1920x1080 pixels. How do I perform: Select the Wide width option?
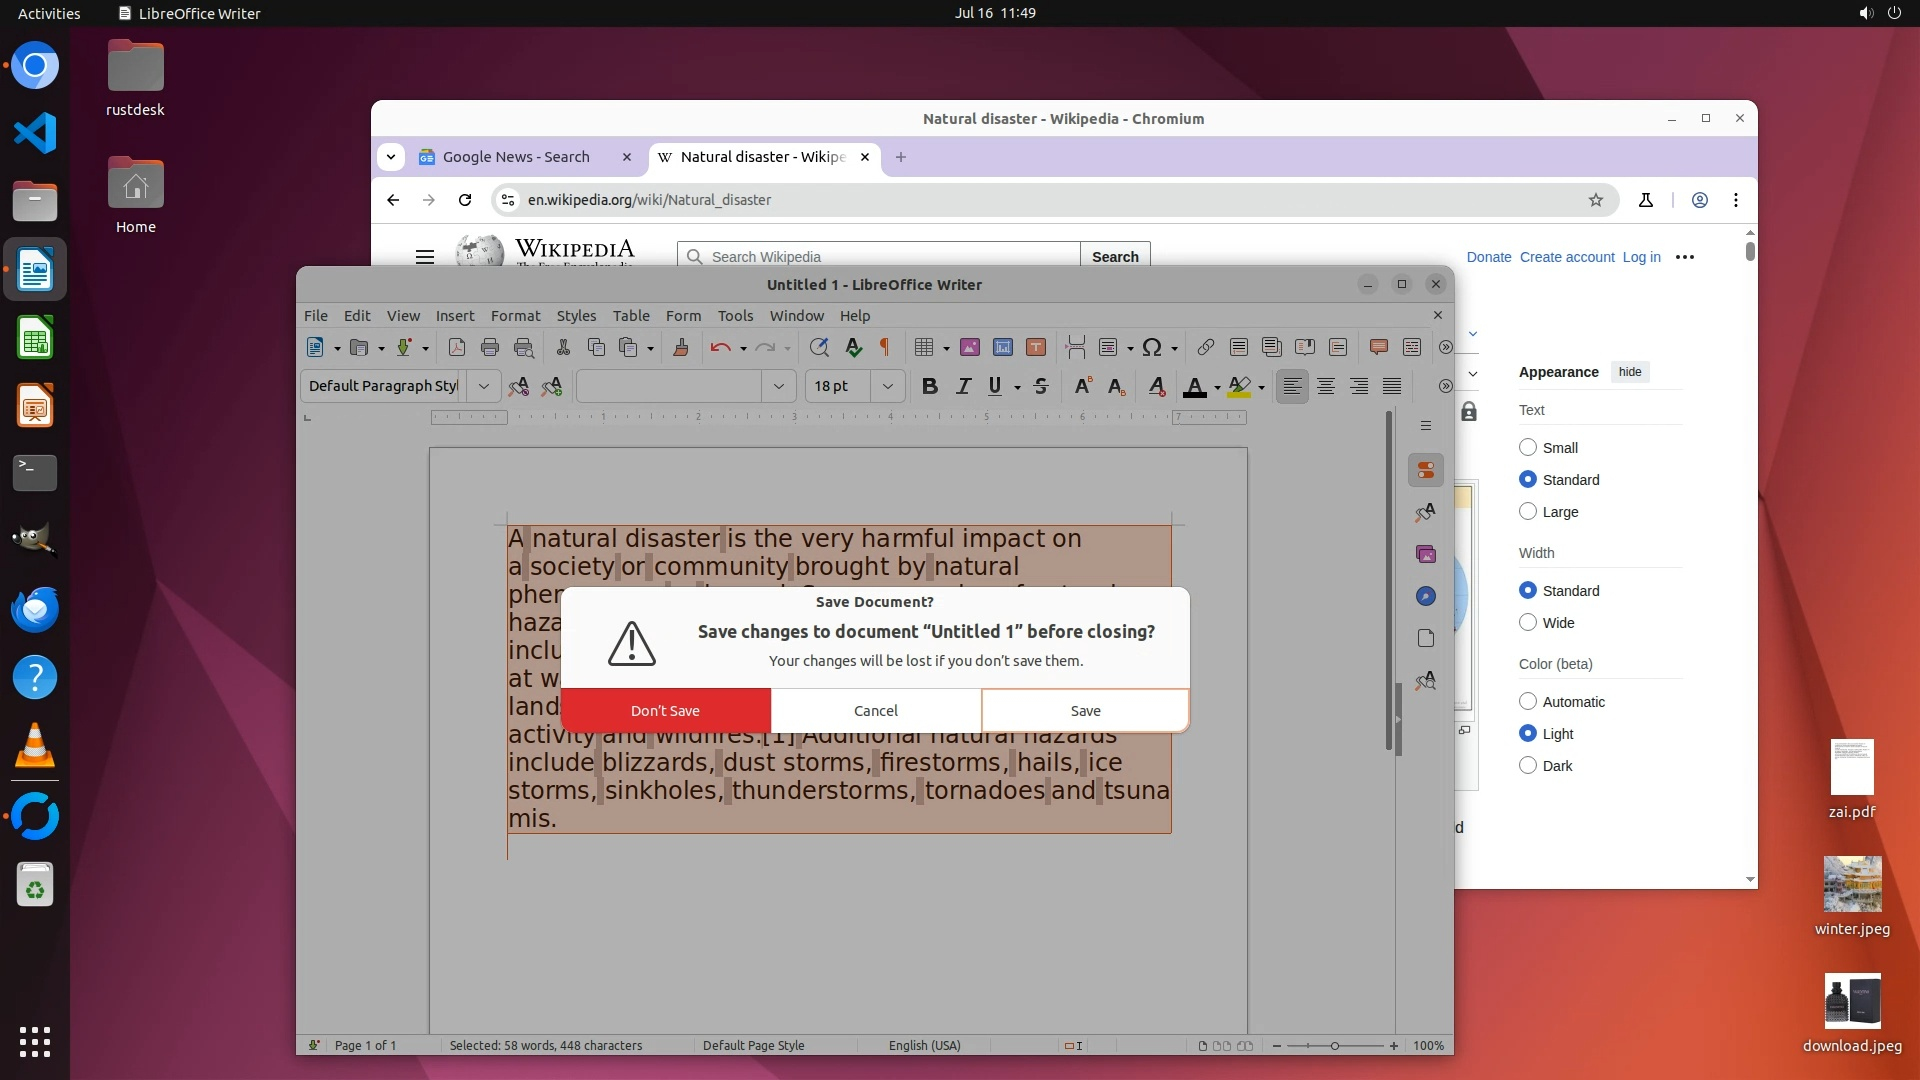click(1528, 622)
